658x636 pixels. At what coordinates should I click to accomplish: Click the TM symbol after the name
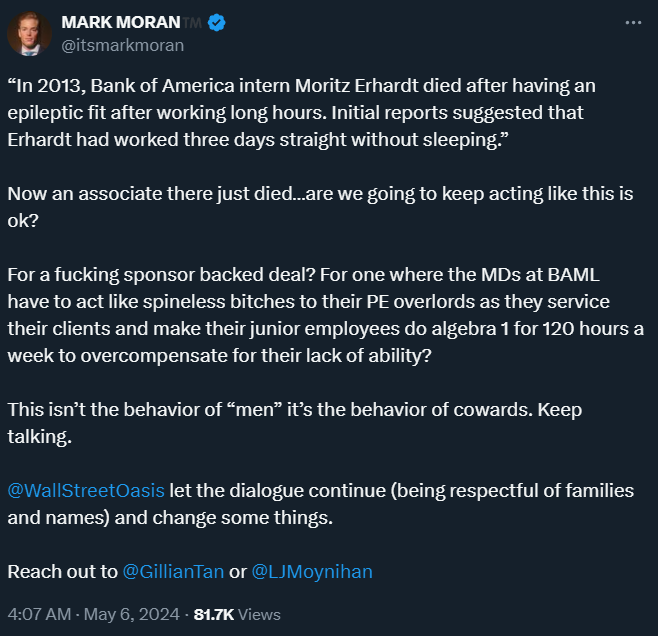pyautogui.click(x=192, y=22)
